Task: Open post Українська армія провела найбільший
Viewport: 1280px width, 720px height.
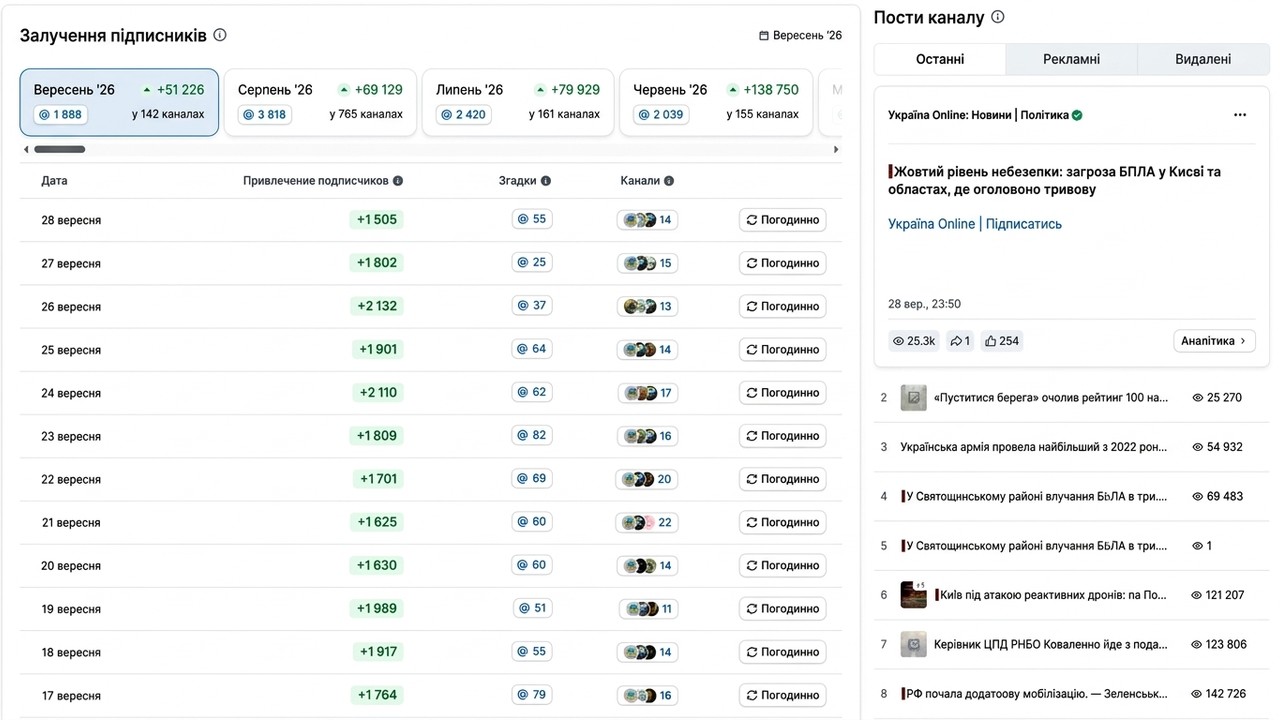Action: [x=1034, y=447]
